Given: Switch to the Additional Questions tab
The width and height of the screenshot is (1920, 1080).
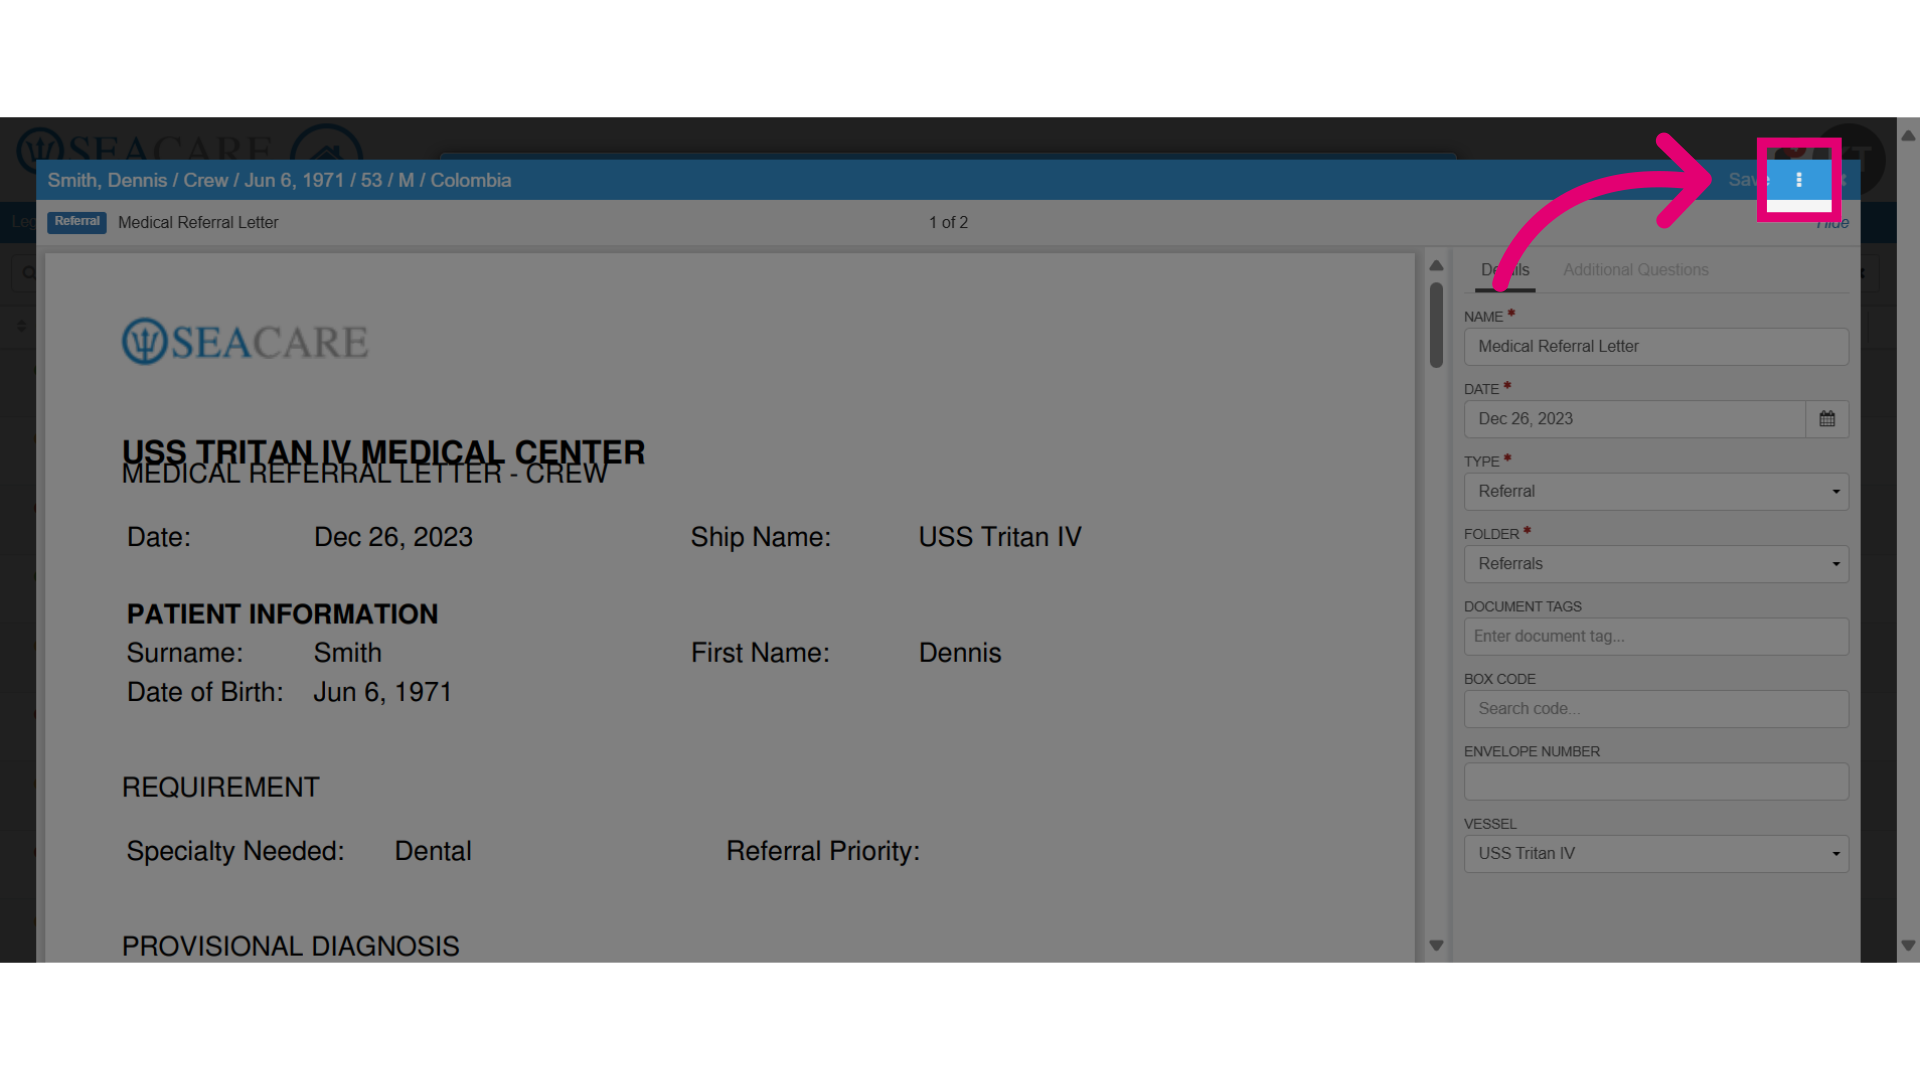Looking at the screenshot, I should [x=1635, y=270].
